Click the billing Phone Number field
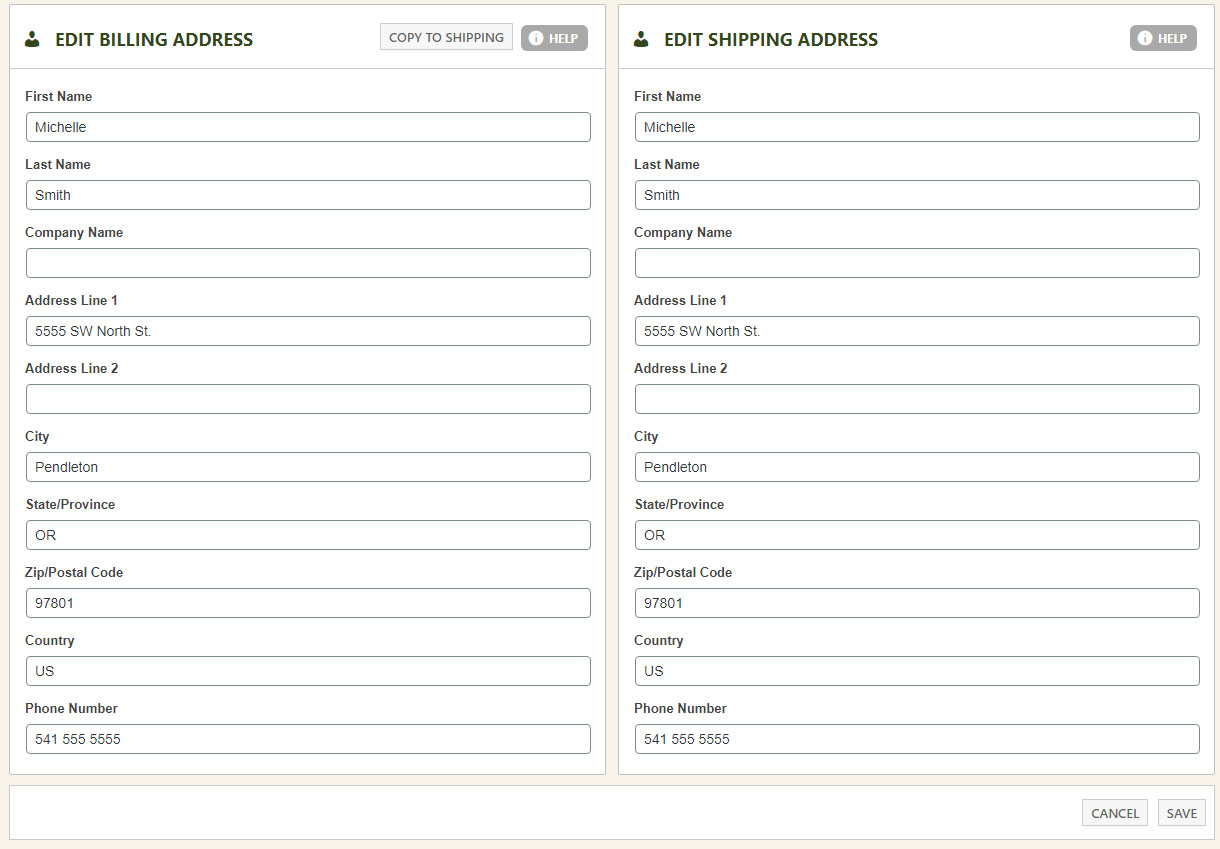The height and width of the screenshot is (849, 1220). (x=308, y=739)
